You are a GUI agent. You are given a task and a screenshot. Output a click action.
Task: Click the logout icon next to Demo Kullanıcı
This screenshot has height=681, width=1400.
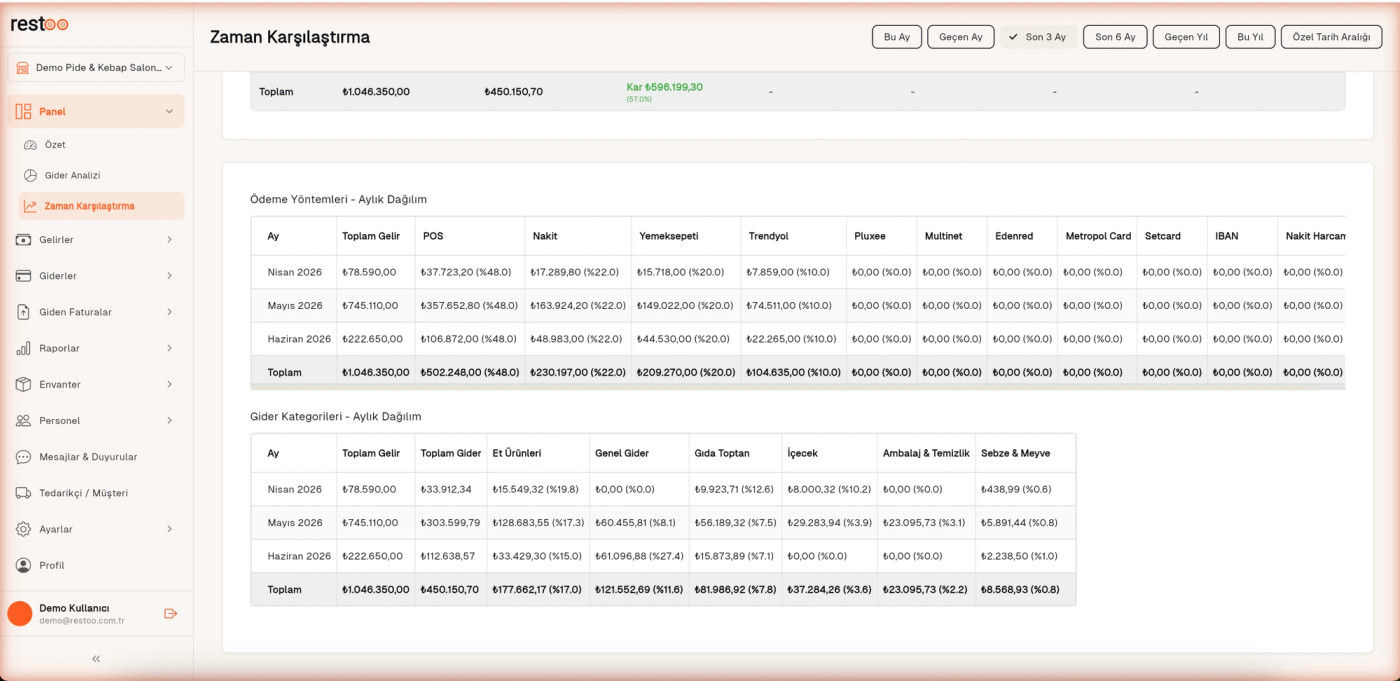pyautogui.click(x=170, y=613)
